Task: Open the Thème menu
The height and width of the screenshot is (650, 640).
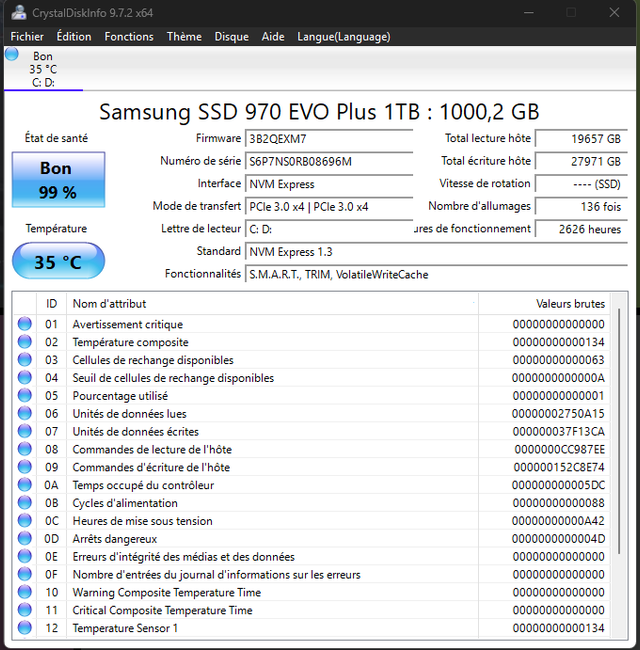Action: [184, 36]
